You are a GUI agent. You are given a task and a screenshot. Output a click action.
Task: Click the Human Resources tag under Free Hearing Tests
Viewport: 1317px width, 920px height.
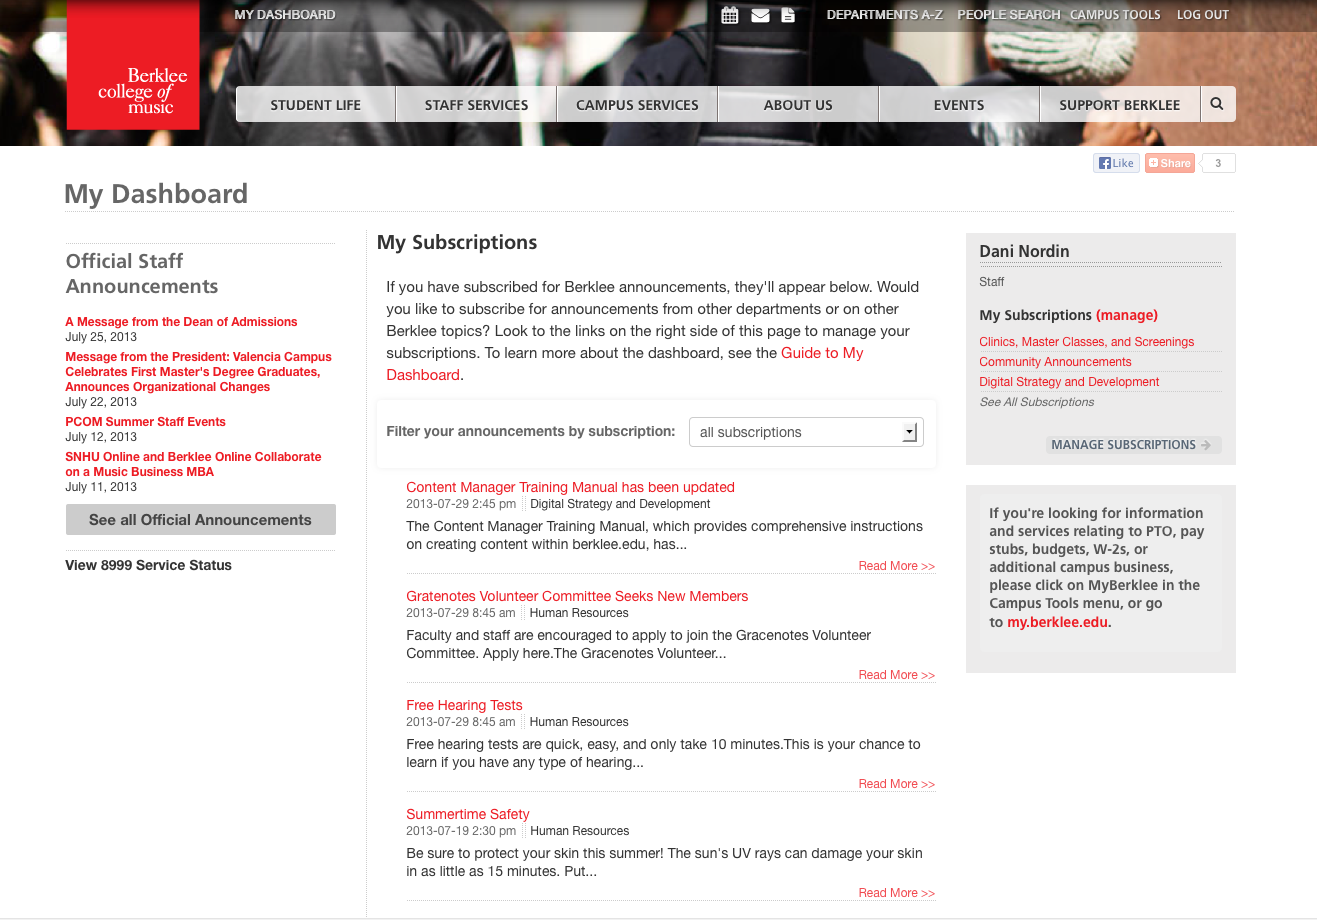point(579,722)
